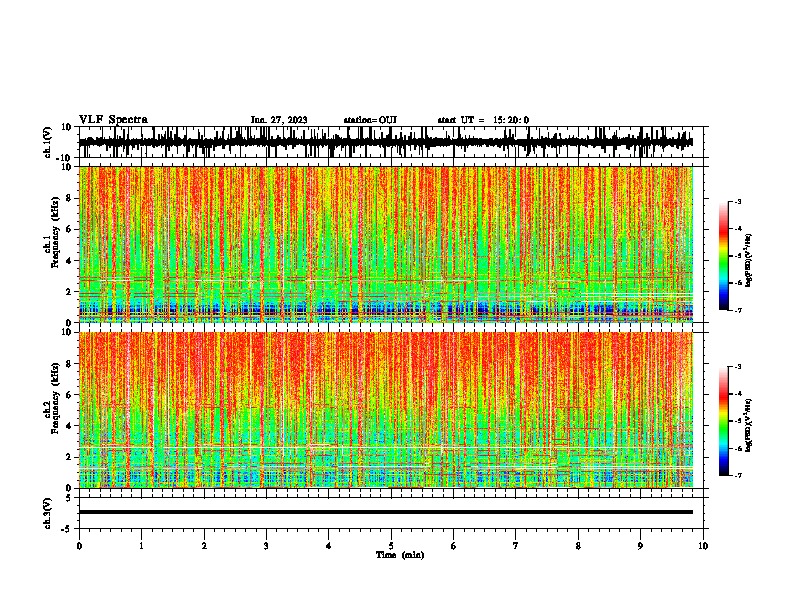Screen dimensions: 792x612
Task: Click the 'start UT = 15:20:0' text
Action: (483, 120)
